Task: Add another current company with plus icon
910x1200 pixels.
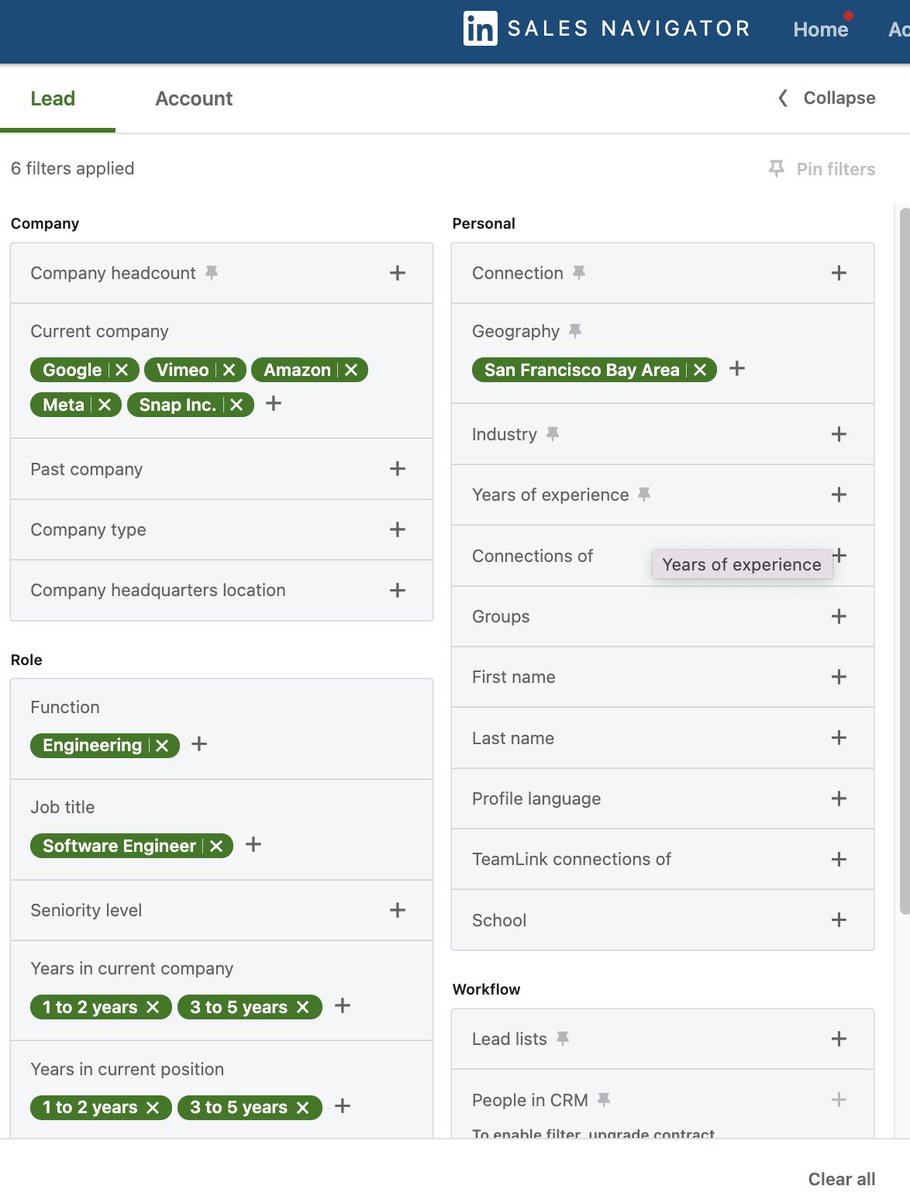Action: coord(273,404)
